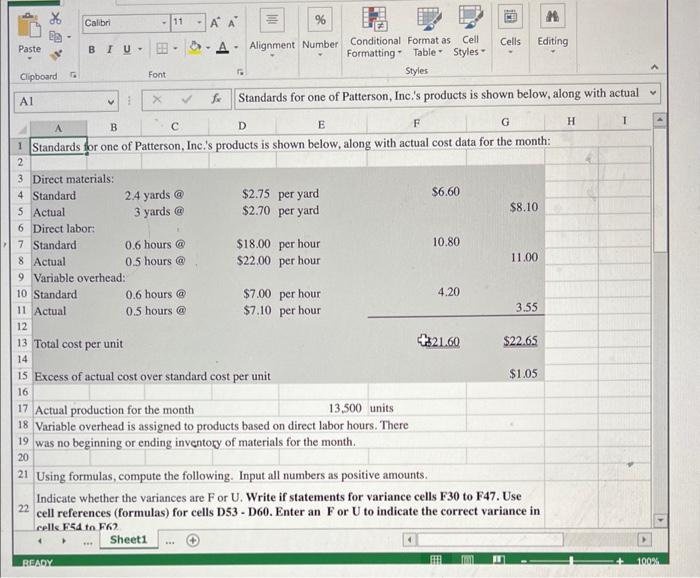The width and height of the screenshot is (700, 578).
Task: Increase font size with larger A
Action: pos(215,22)
